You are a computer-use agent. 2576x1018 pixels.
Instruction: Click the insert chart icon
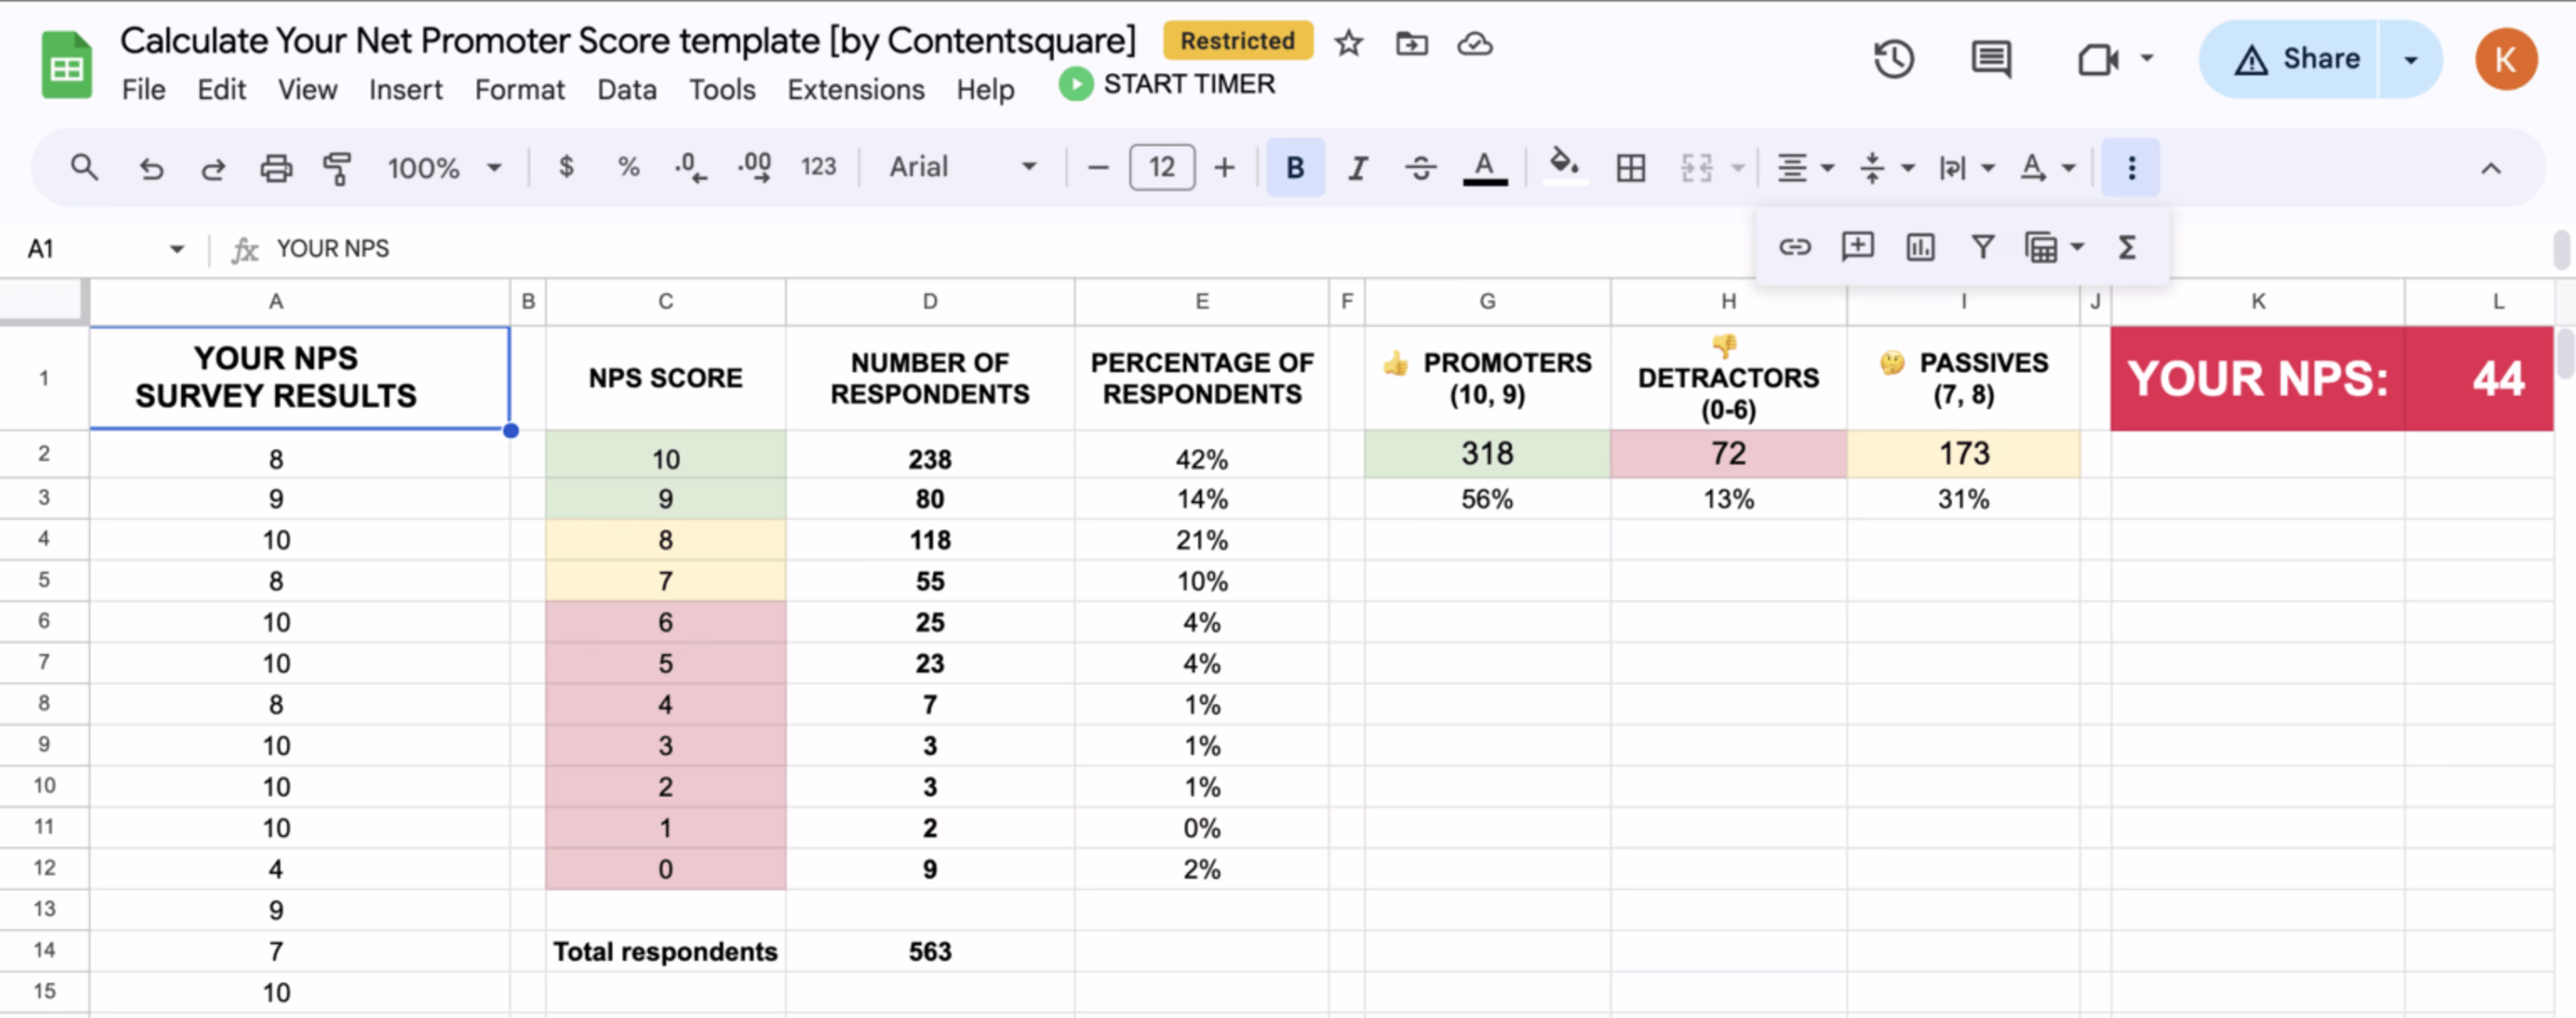tap(1920, 247)
